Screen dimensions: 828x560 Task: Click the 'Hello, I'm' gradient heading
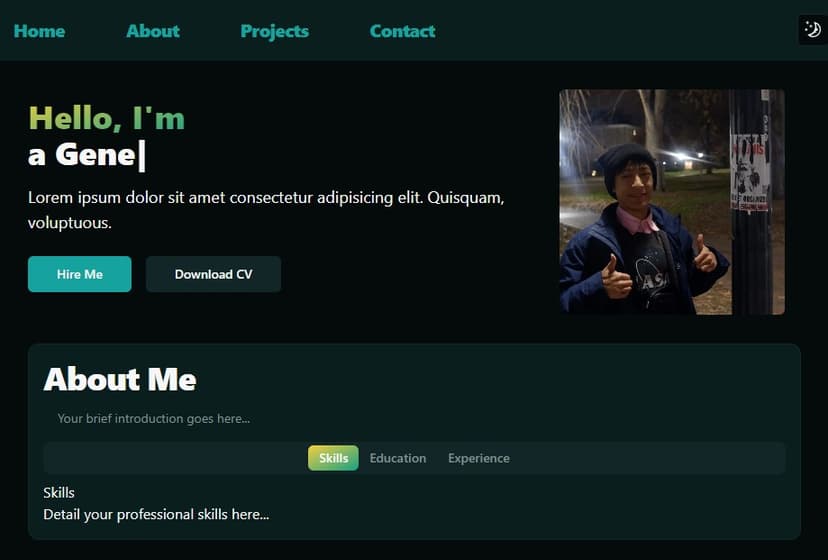click(106, 118)
